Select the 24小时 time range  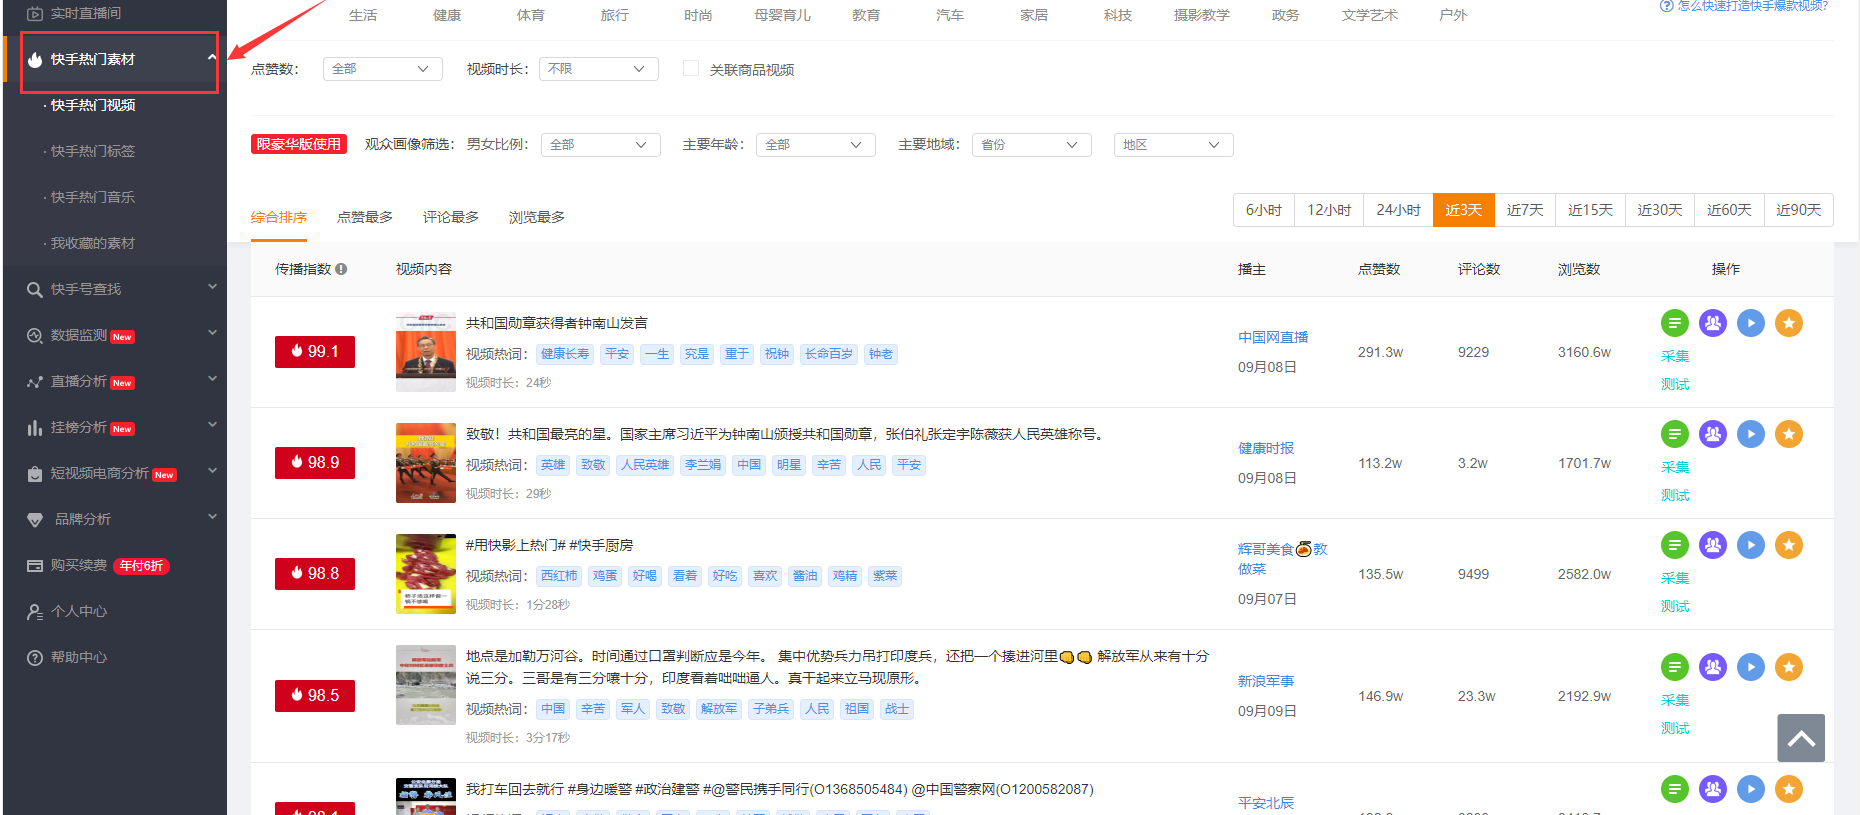click(1398, 210)
